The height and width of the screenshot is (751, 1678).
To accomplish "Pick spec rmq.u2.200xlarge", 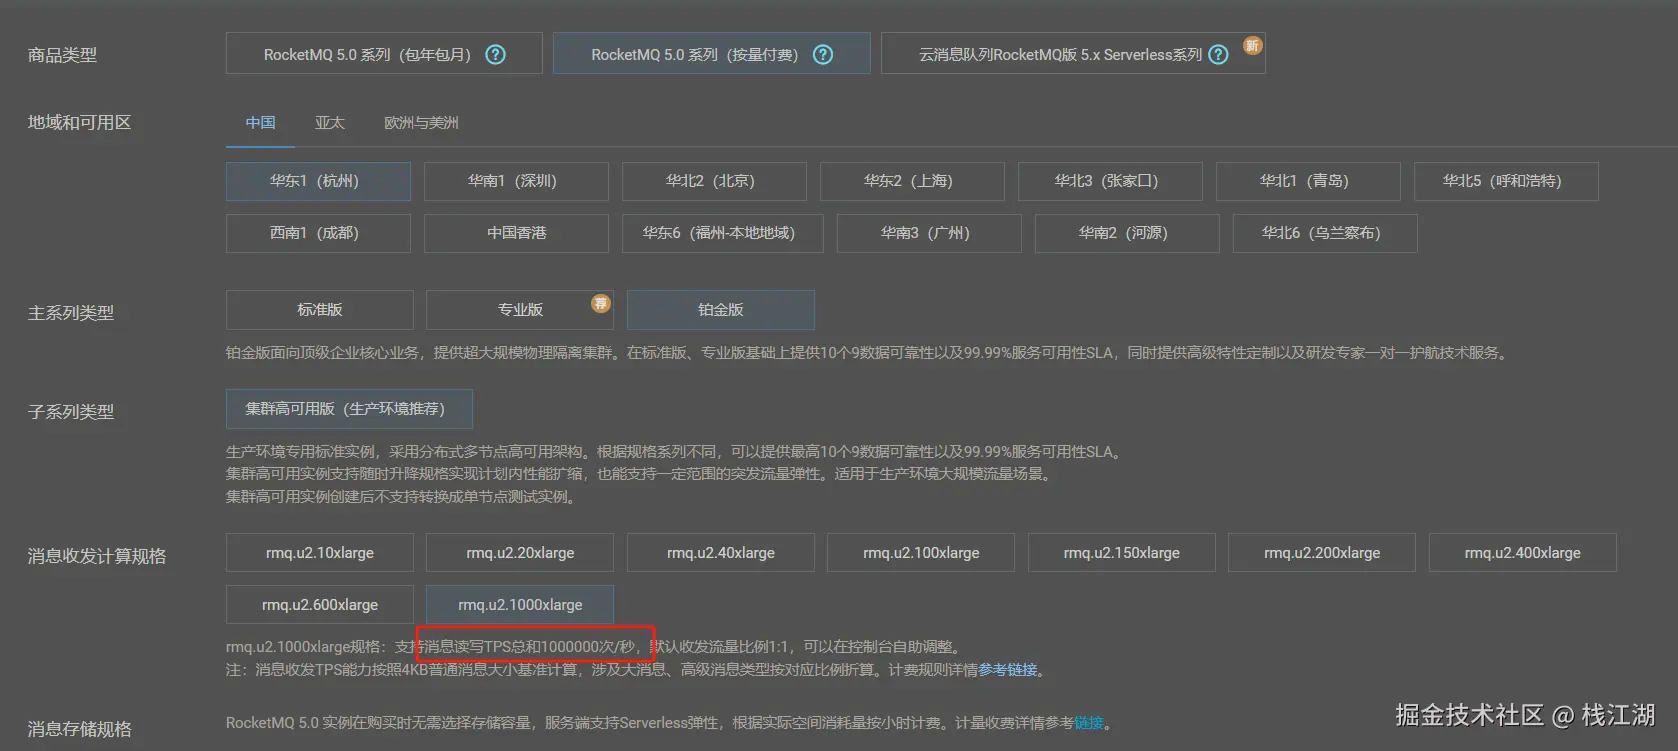I will point(1322,553).
